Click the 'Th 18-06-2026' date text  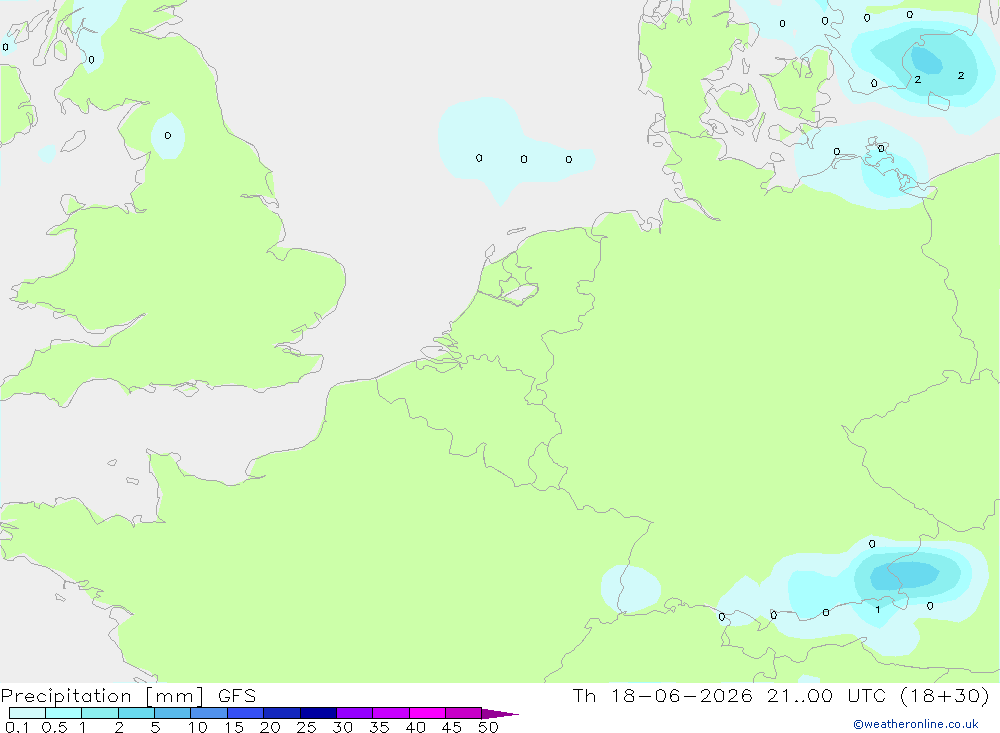tap(663, 695)
